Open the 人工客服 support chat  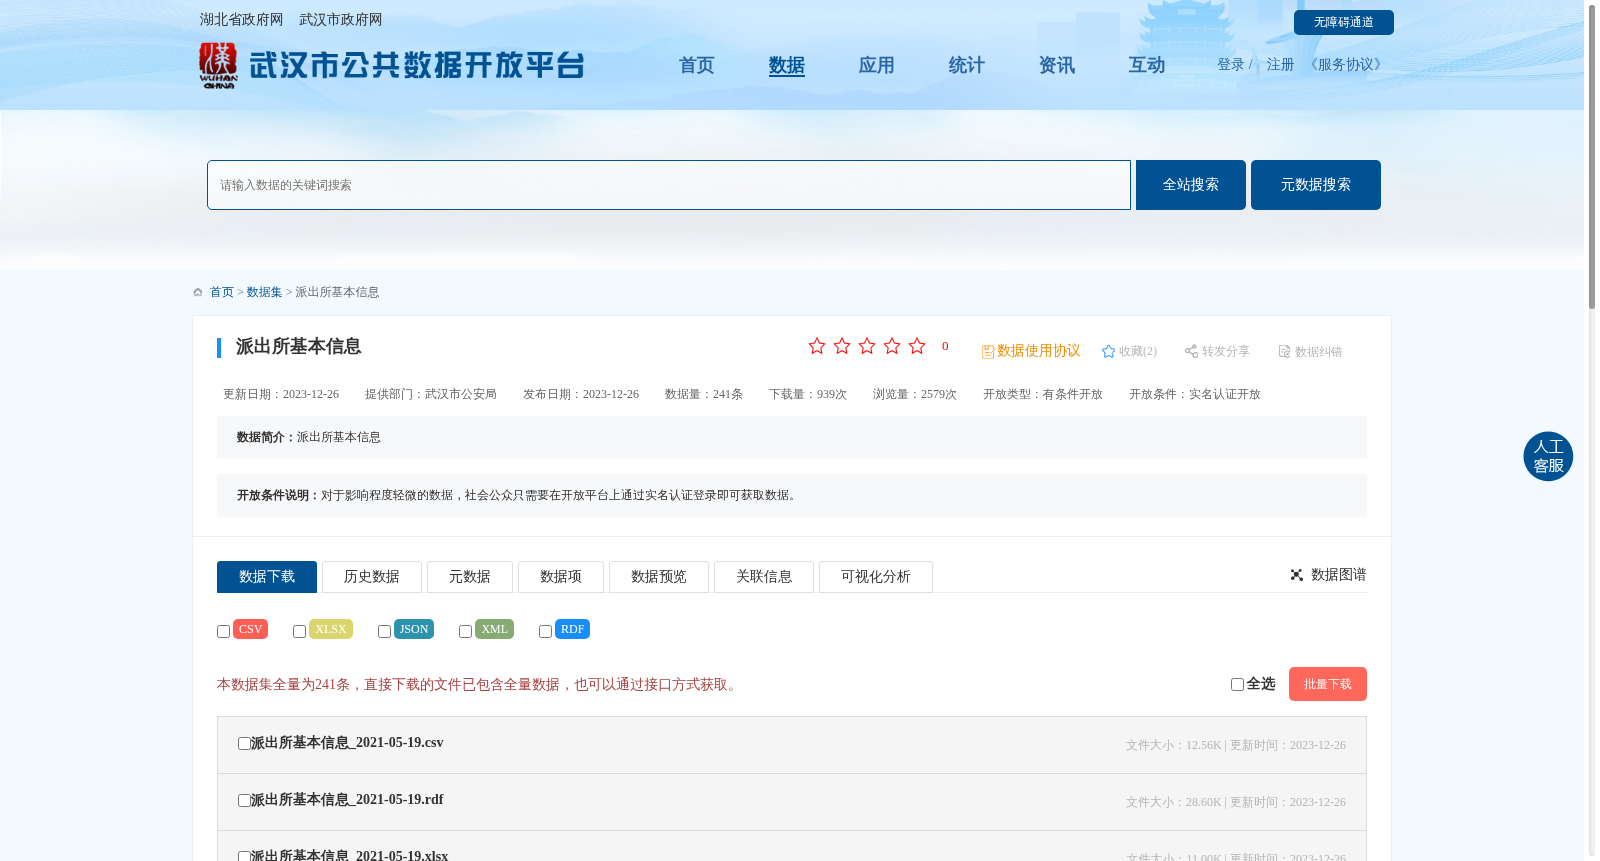point(1548,456)
